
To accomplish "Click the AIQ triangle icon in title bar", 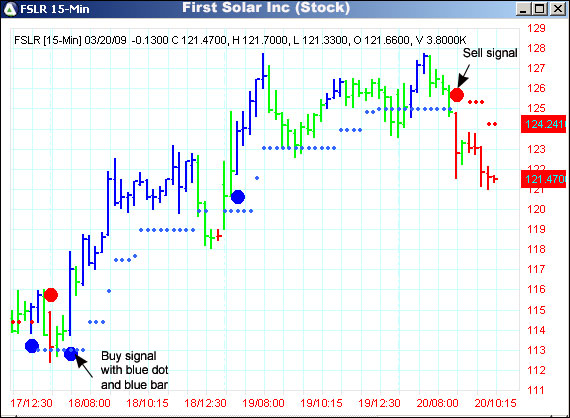I will pyautogui.click(x=10, y=9).
